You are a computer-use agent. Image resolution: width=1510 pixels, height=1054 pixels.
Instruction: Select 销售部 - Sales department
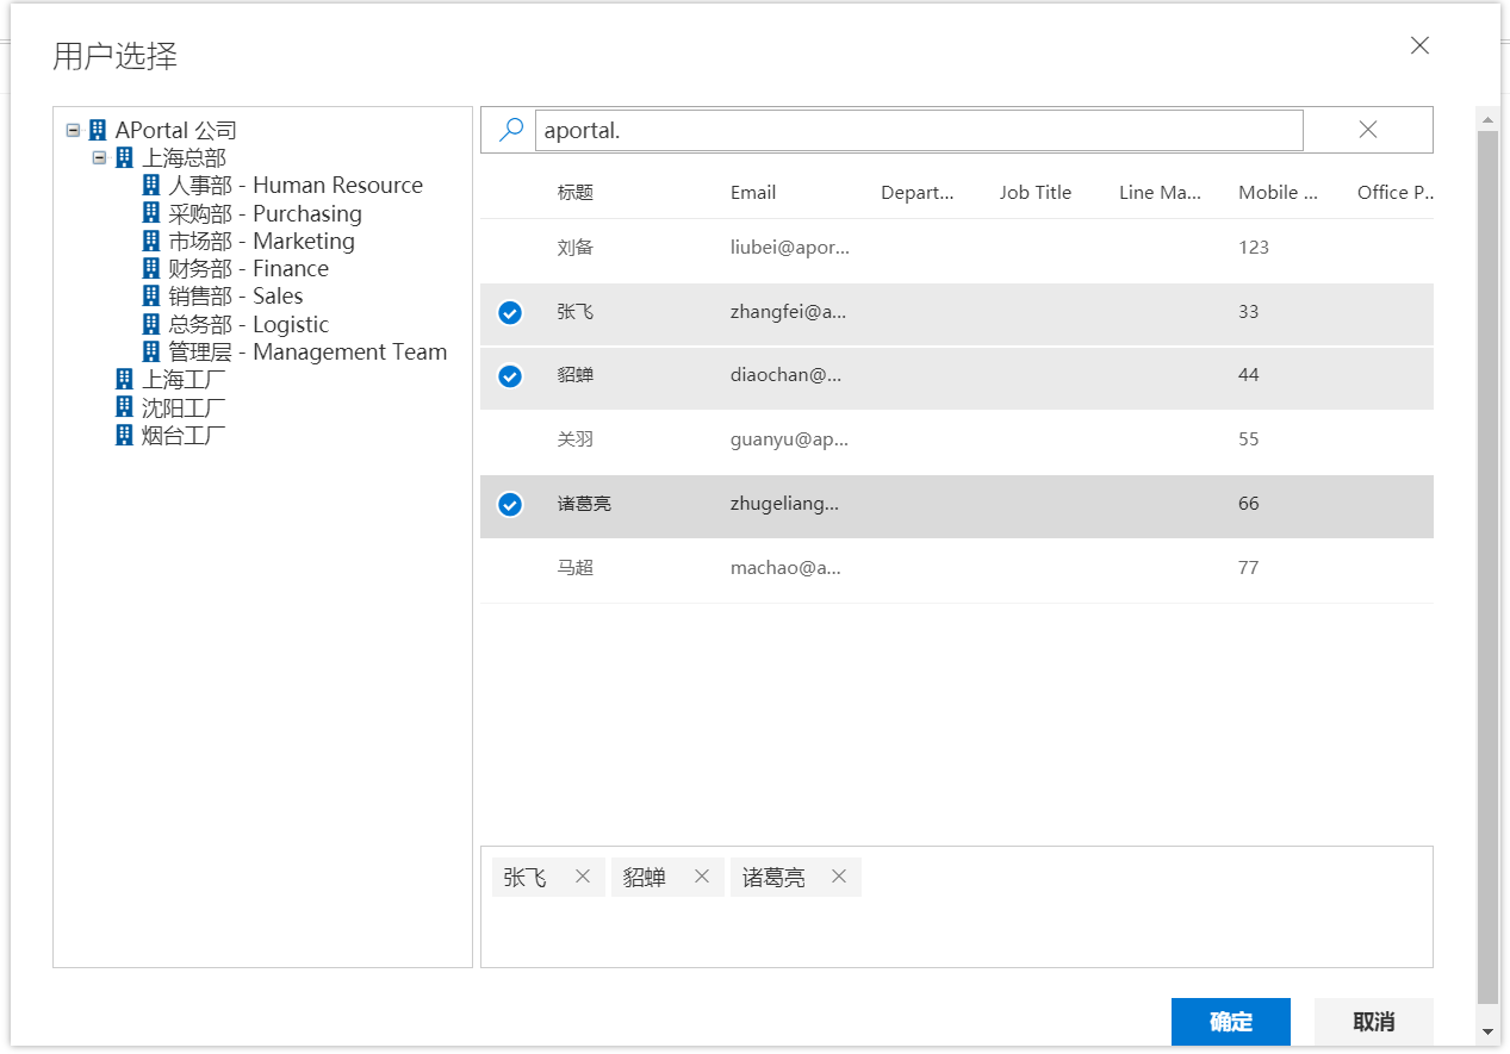point(235,296)
